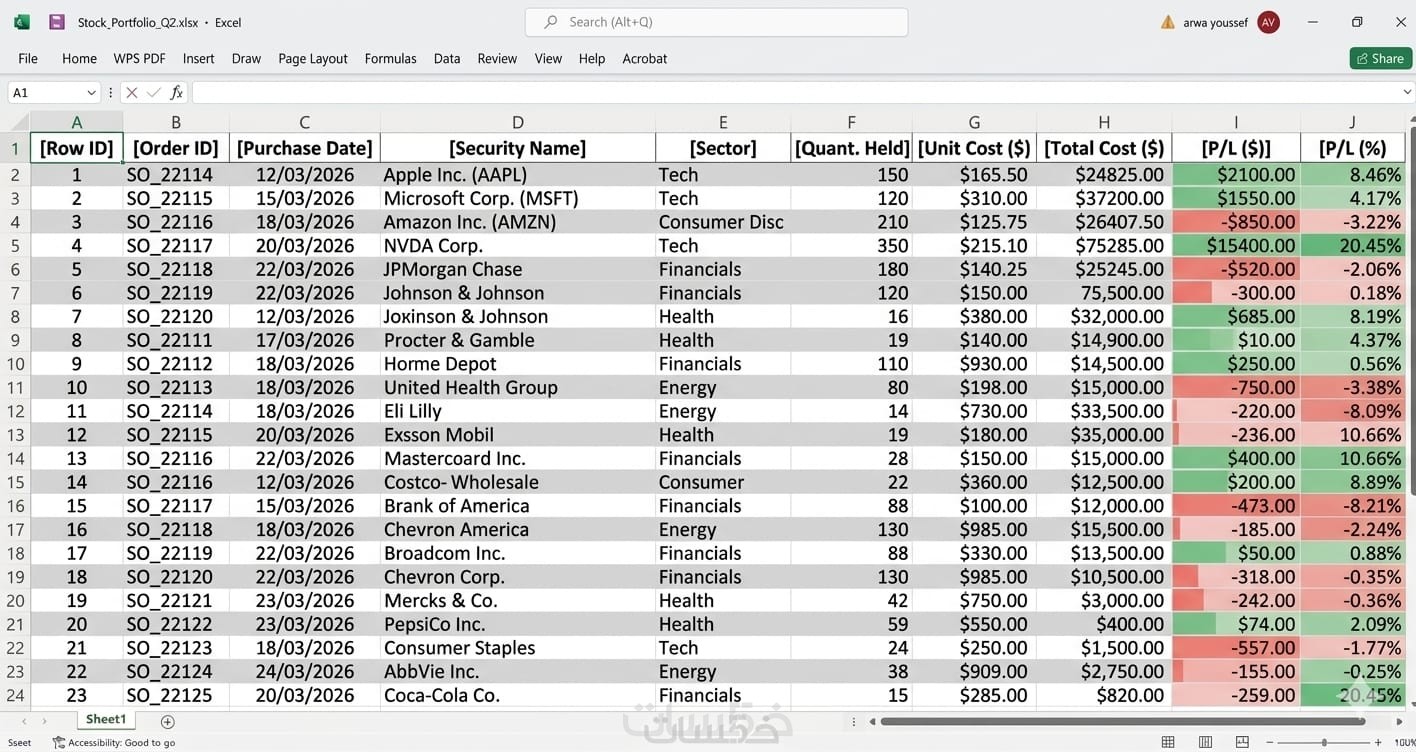The height and width of the screenshot is (752, 1416).
Task: Click order ID cell SO_22125
Action: (176, 695)
